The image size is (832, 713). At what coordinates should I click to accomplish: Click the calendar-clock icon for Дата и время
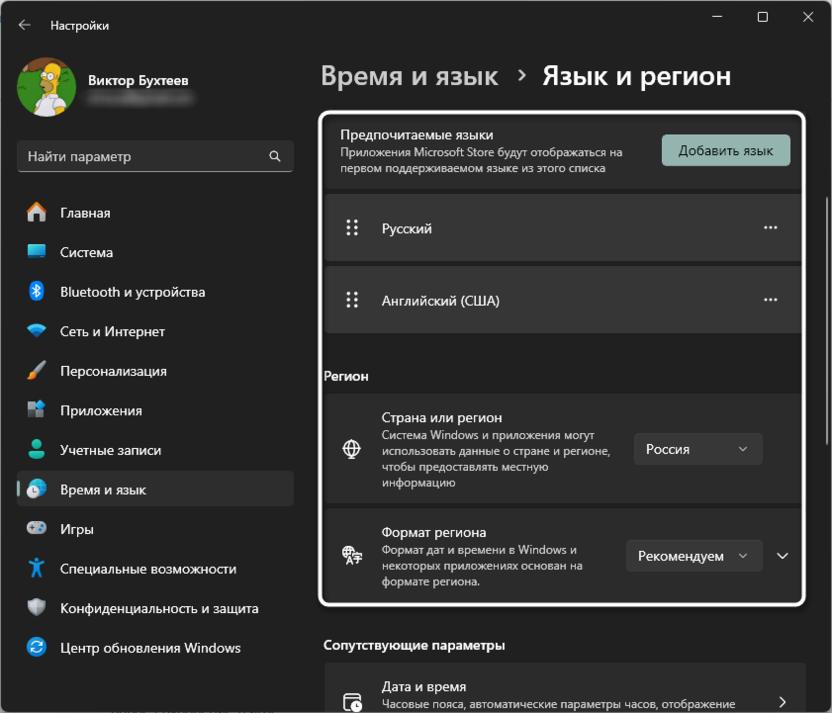[x=352, y=702]
